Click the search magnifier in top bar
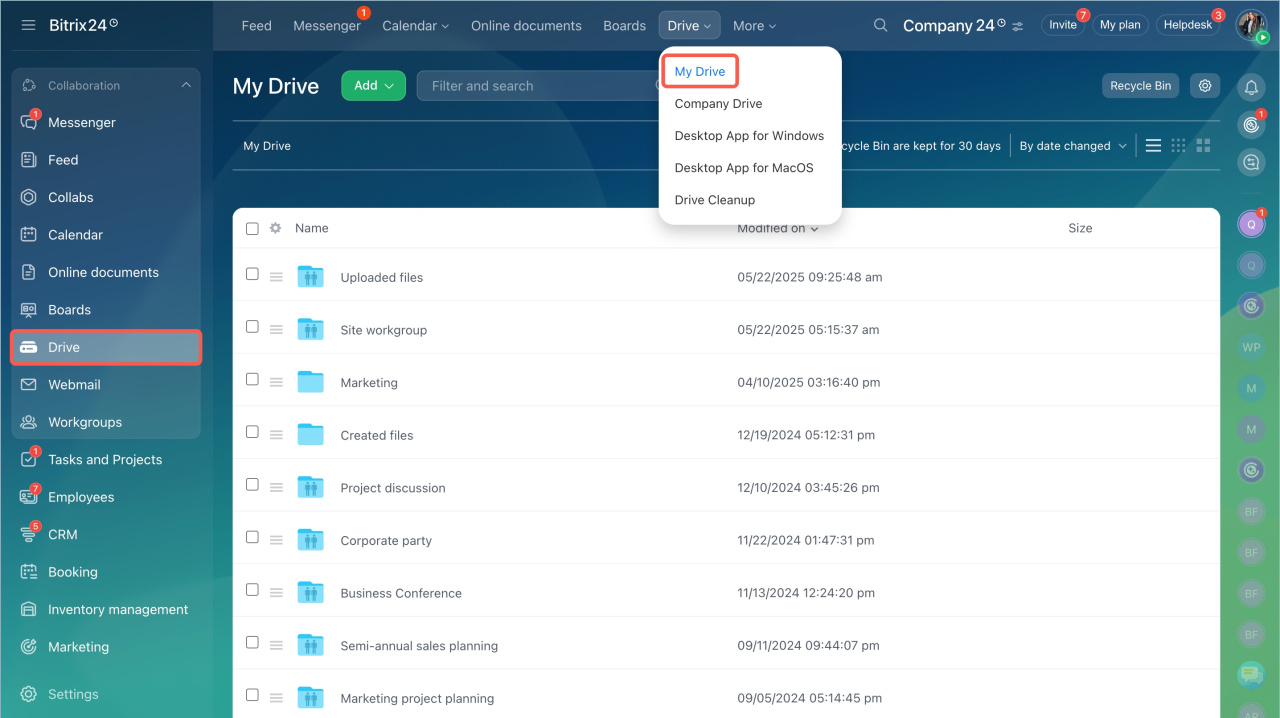1280x718 pixels. tap(880, 26)
